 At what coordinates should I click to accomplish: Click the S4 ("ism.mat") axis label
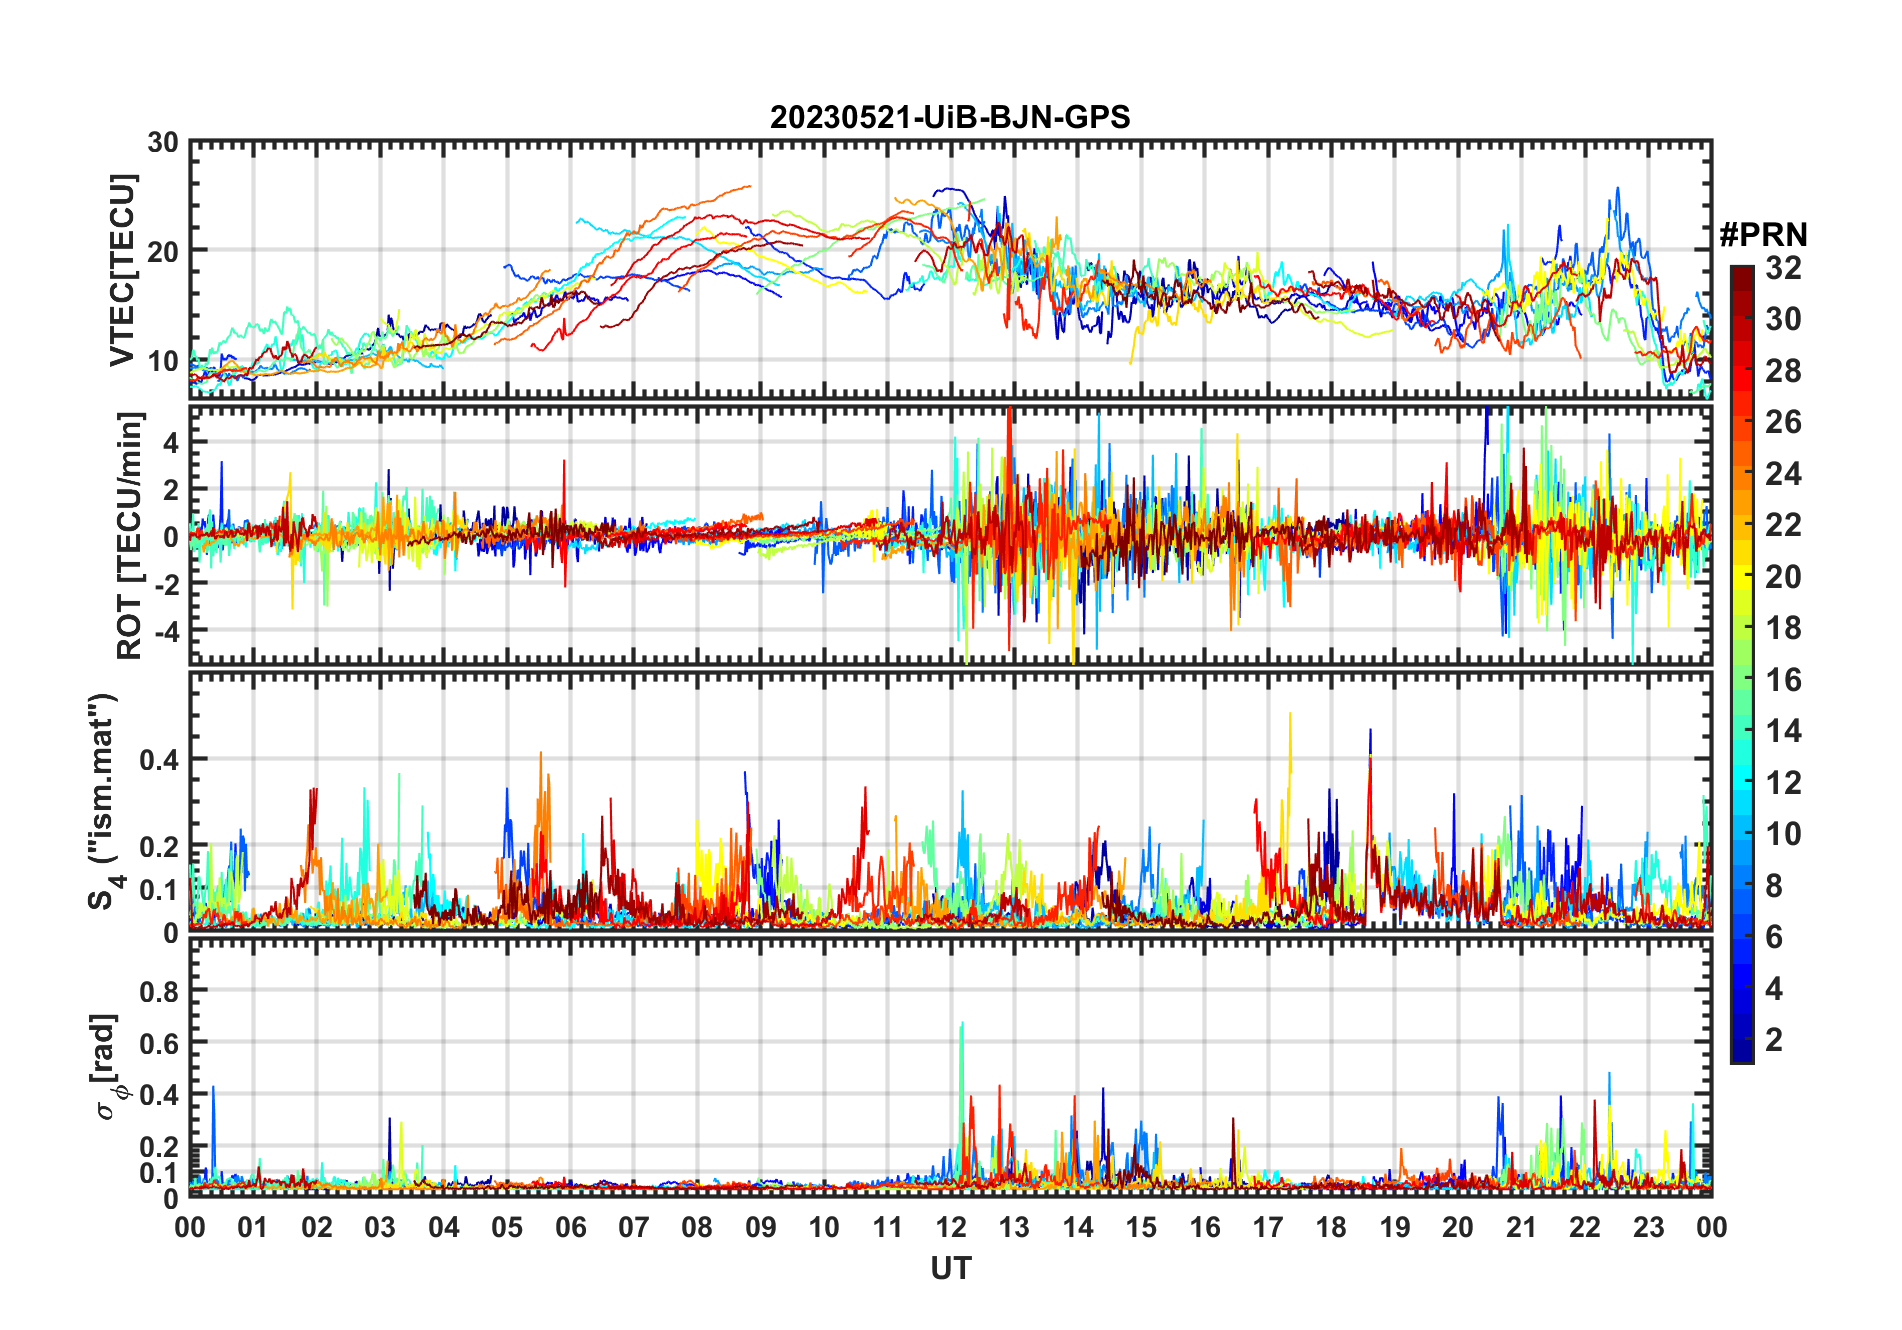pyautogui.click(x=104, y=801)
